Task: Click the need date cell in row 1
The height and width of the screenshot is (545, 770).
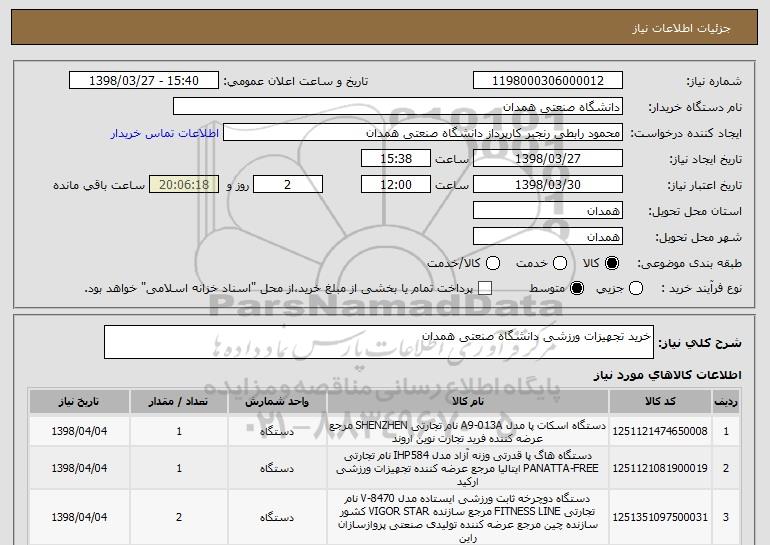Action: [79, 431]
